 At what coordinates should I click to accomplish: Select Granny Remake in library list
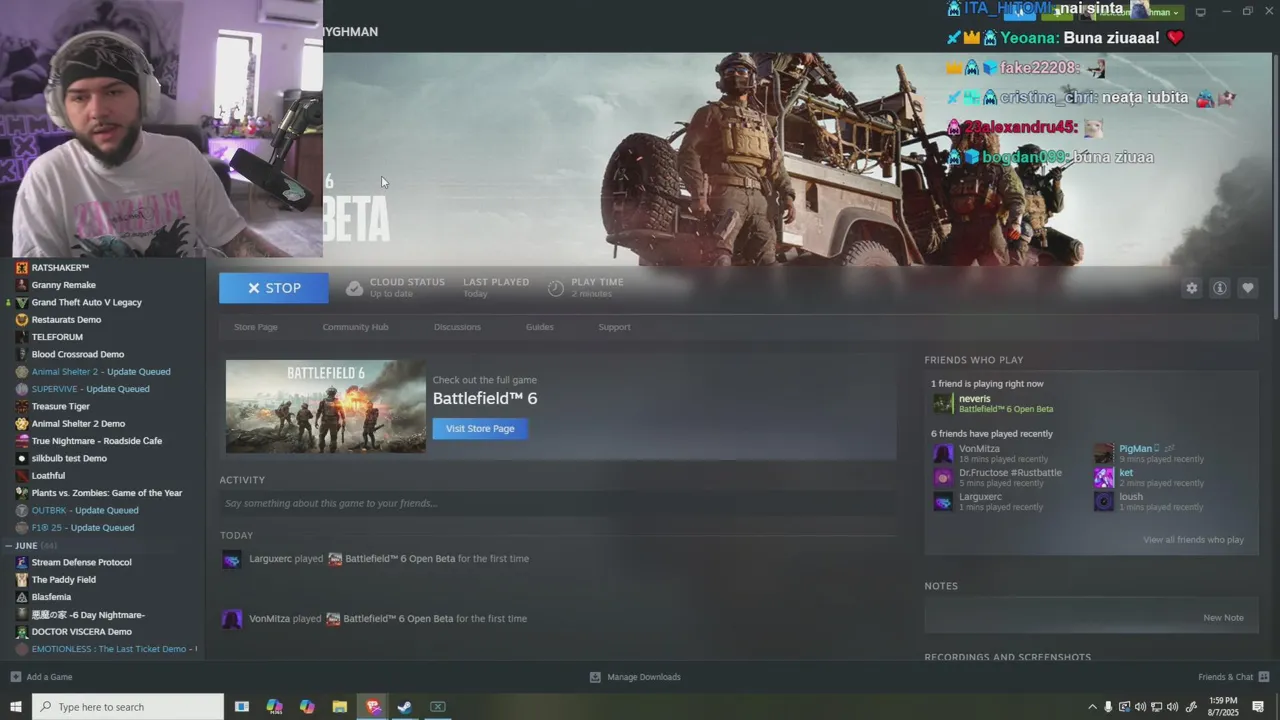click(x=64, y=285)
